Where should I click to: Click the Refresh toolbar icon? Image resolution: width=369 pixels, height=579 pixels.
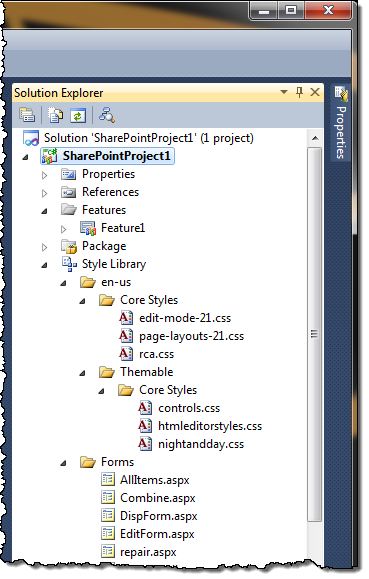[78, 116]
